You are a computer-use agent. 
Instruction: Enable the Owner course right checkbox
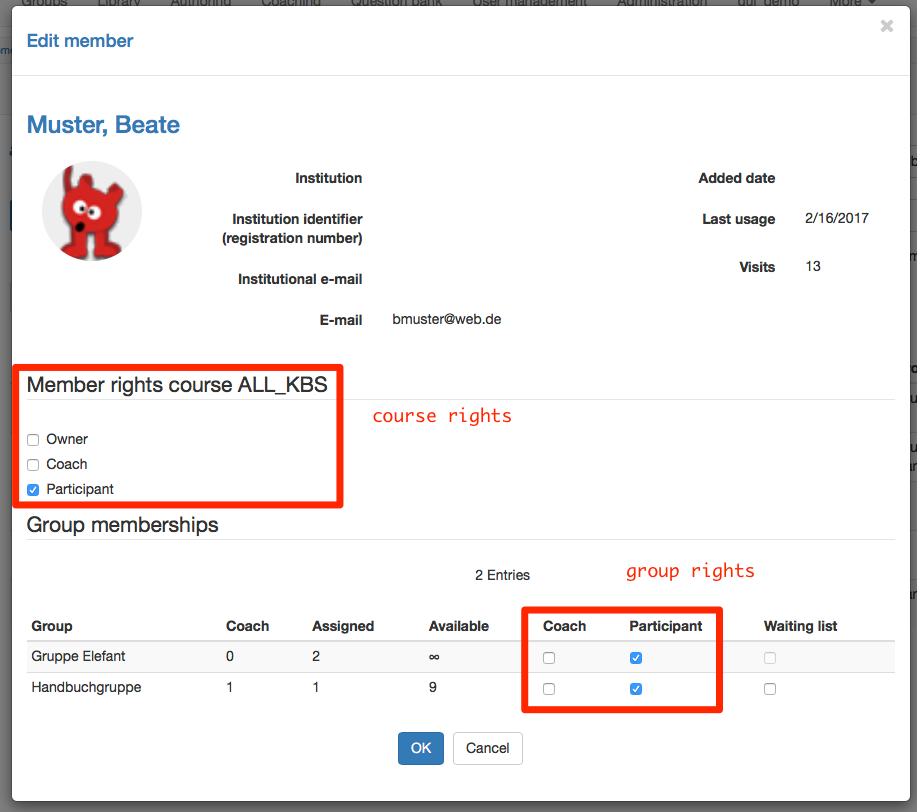point(33,440)
